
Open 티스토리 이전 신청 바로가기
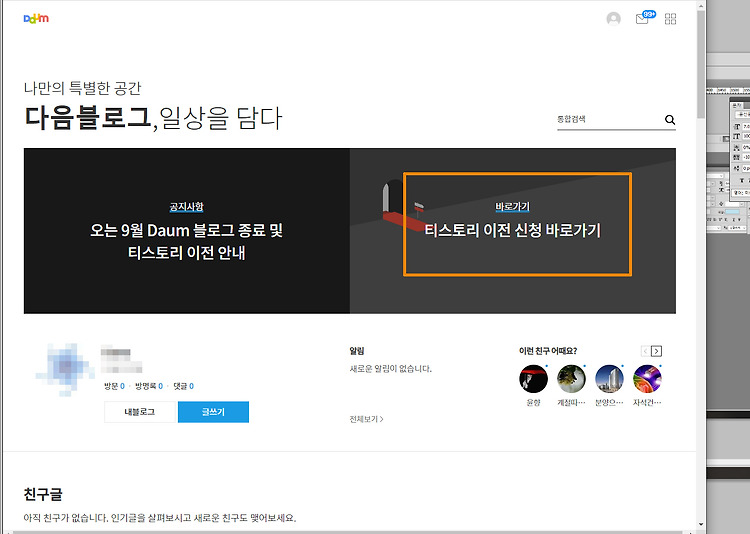coord(512,230)
